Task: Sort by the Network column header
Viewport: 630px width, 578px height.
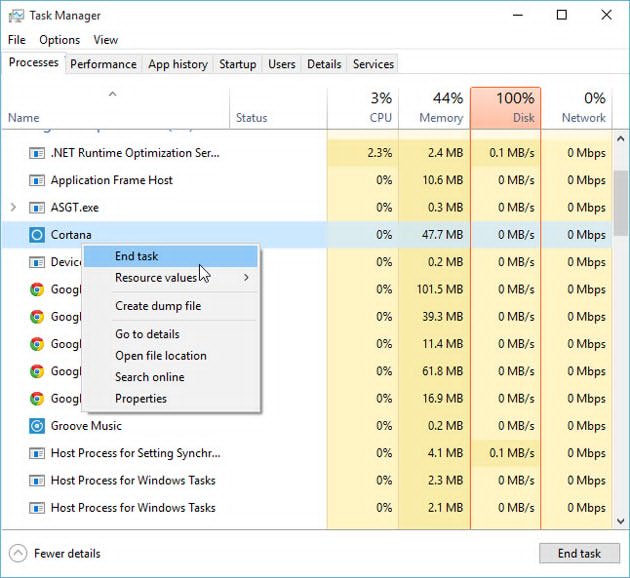Action: (x=577, y=108)
